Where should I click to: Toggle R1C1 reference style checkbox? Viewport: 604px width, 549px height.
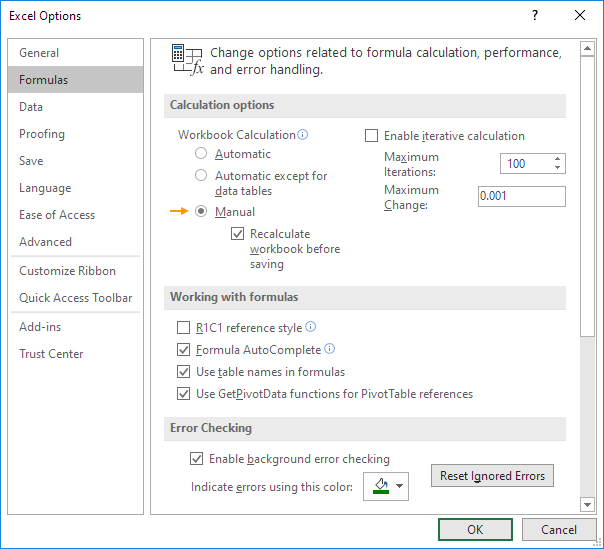tap(183, 328)
